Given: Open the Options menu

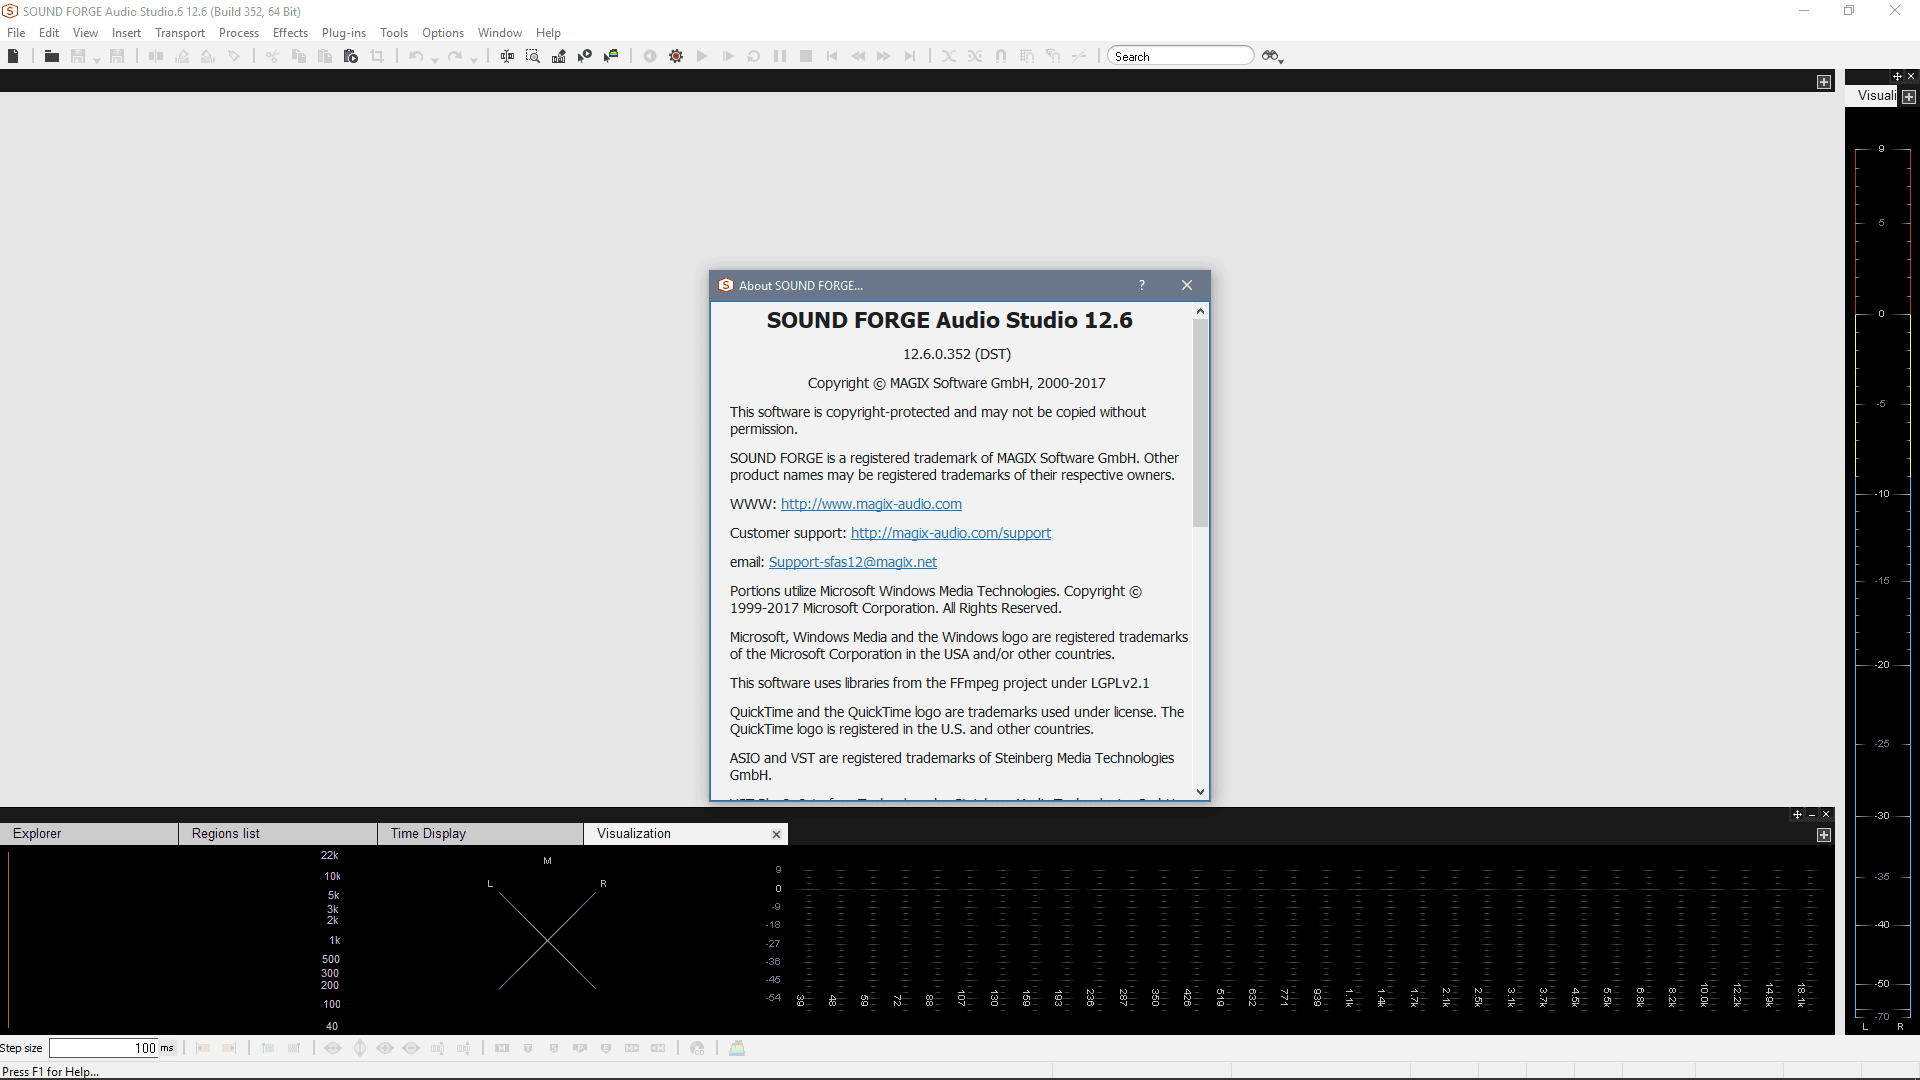Looking at the screenshot, I should (x=443, y=33).
